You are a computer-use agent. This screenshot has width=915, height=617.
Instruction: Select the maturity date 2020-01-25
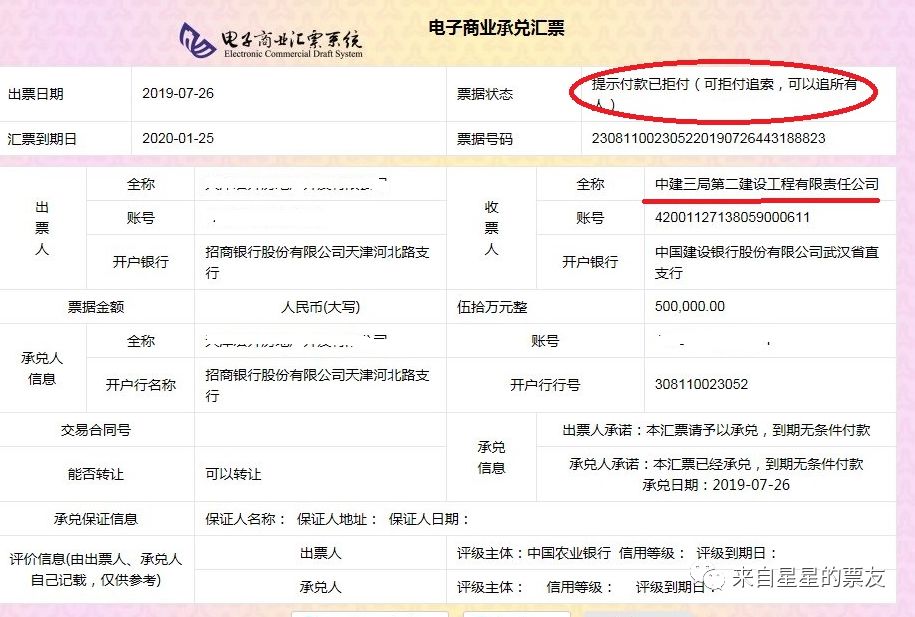[x=178, y=138]
